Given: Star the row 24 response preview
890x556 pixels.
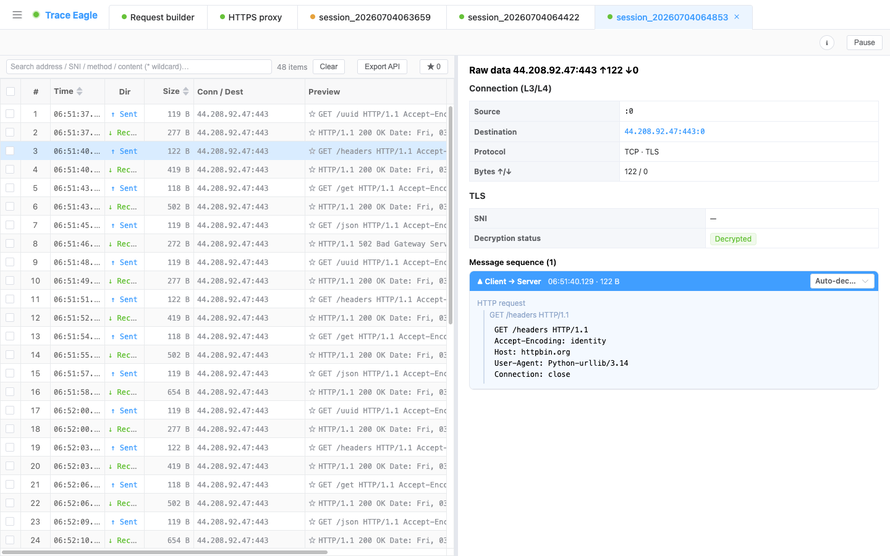Looking at the screenshot, I should coord(312,541).
